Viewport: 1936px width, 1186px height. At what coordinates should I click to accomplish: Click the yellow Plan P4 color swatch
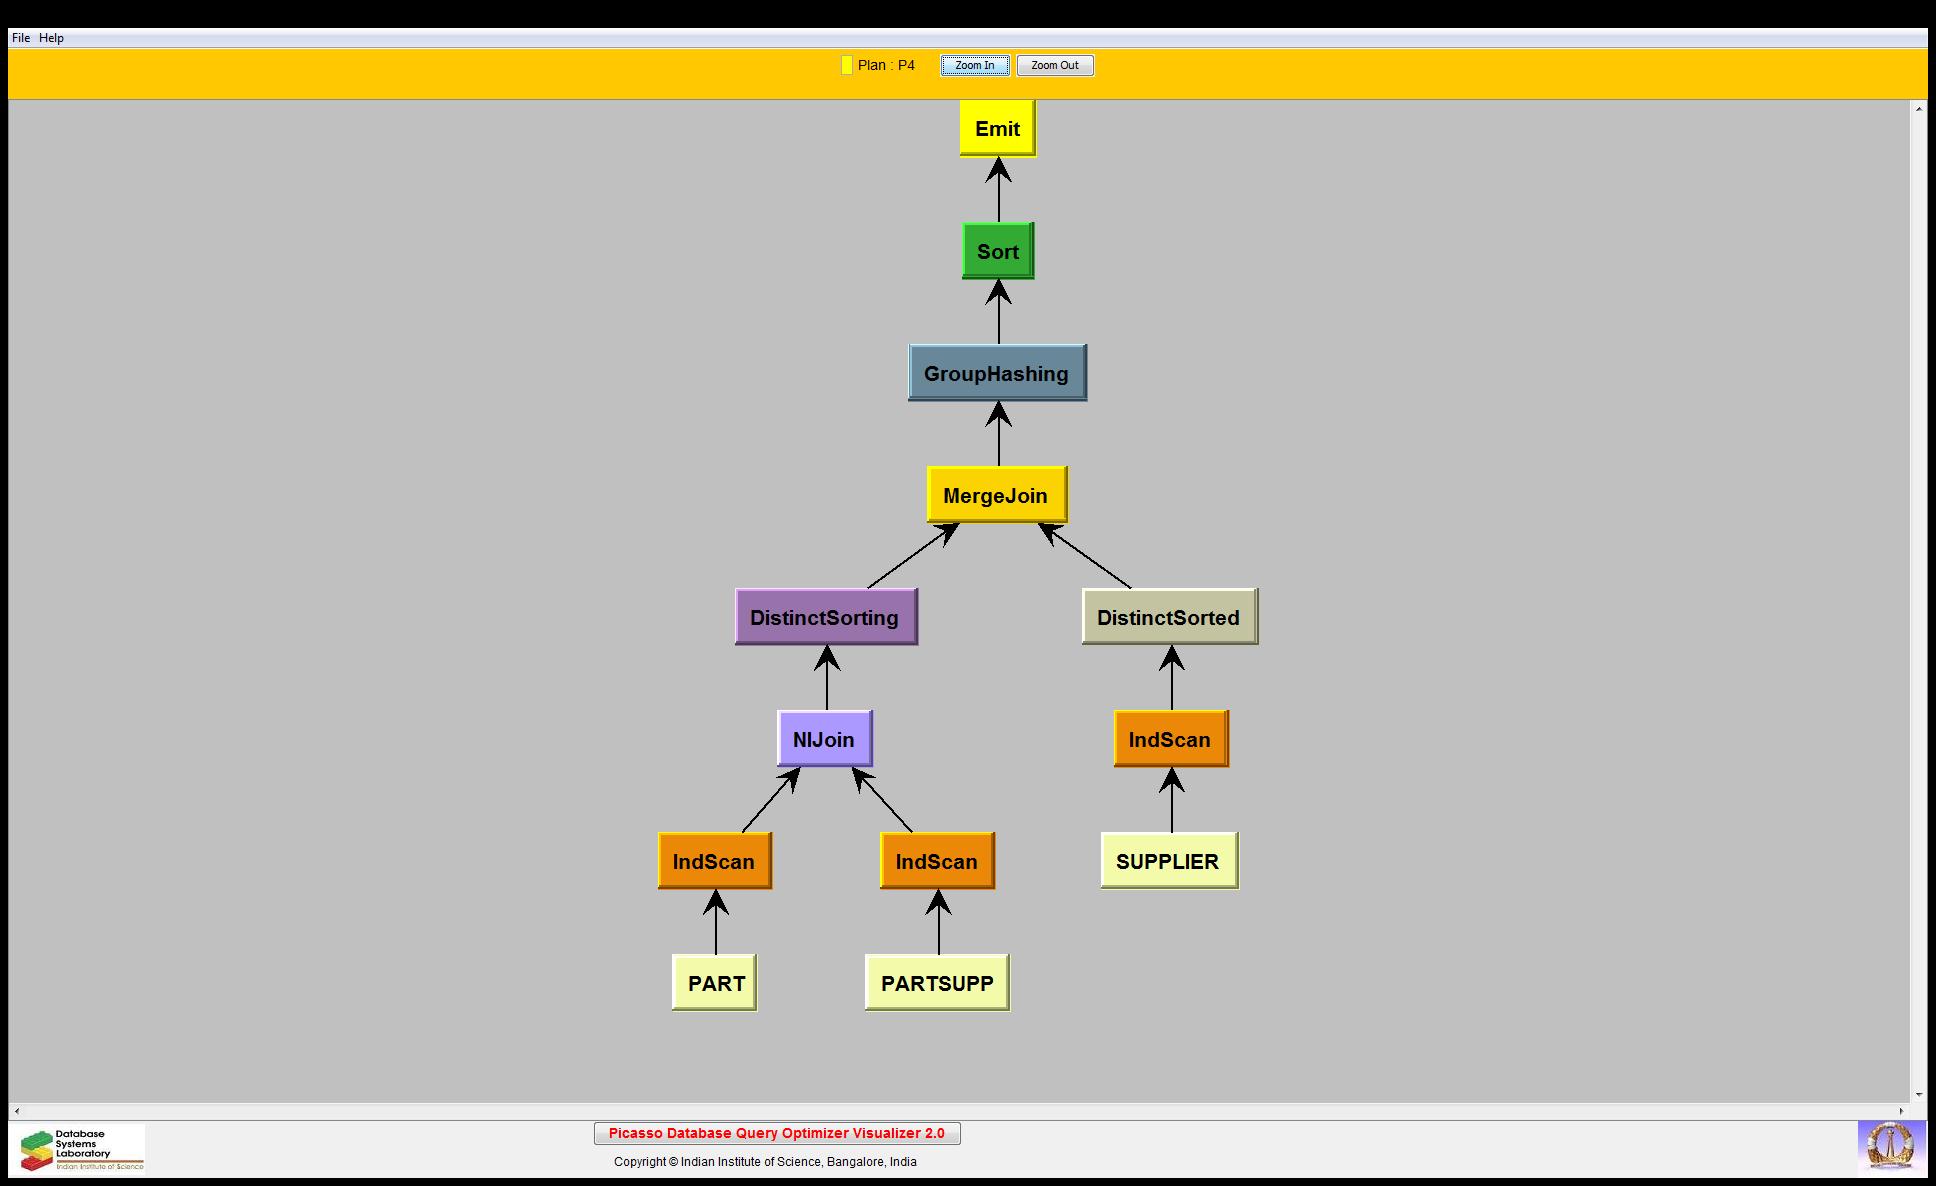[x=846, y=66]
